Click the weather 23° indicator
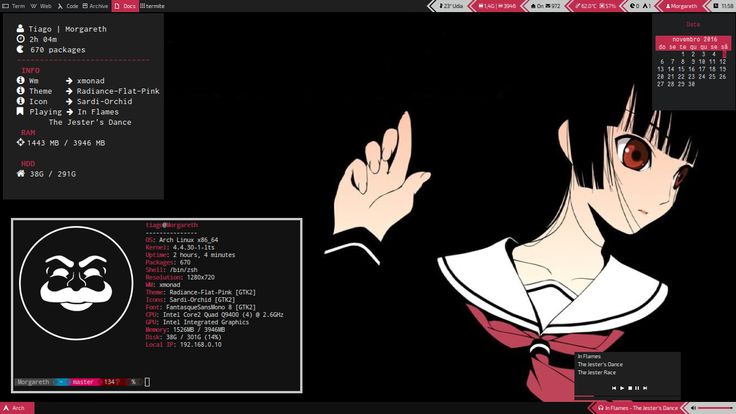The width and height of the screenshot is (736, 414). coord(451,6)
